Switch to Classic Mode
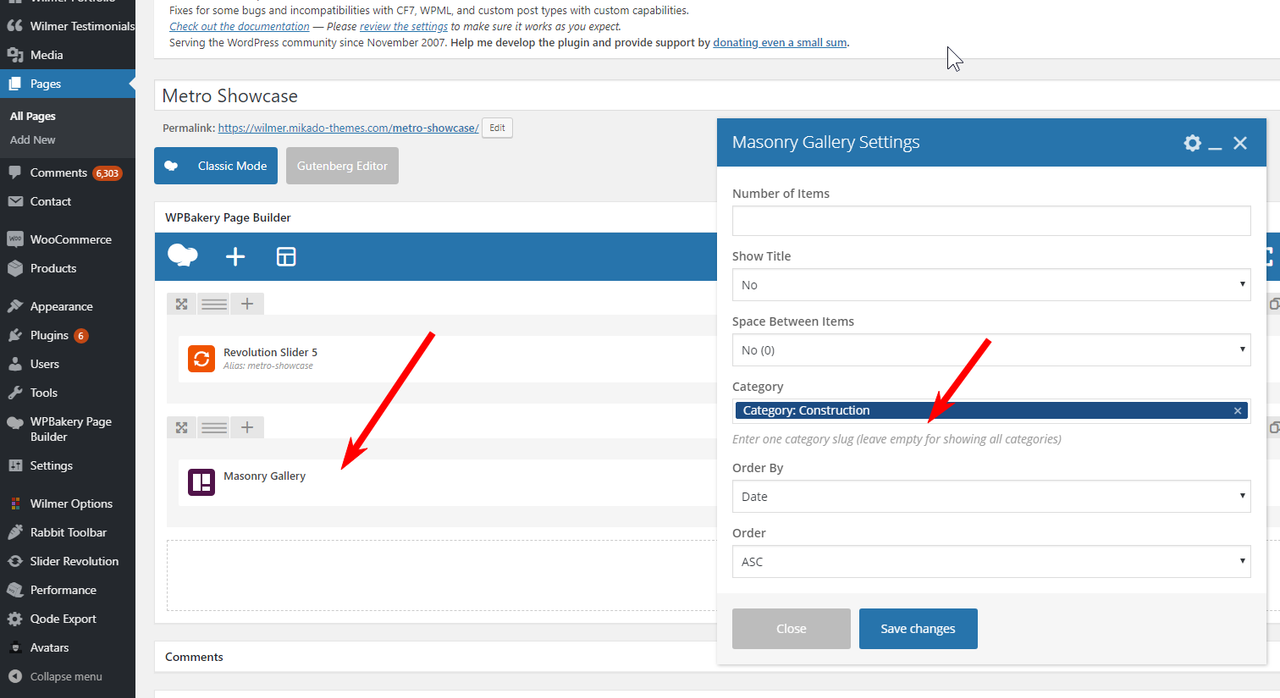This screenshot has width=1280, height=698. coord(217,166)
